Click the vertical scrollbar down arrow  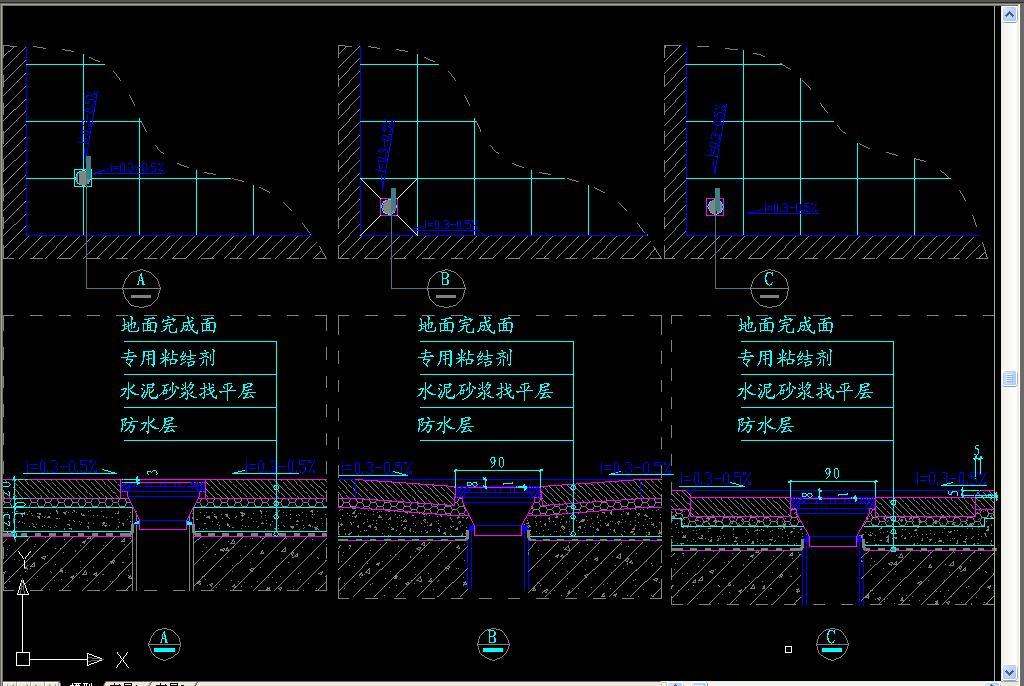click(x=1009, y=672)
